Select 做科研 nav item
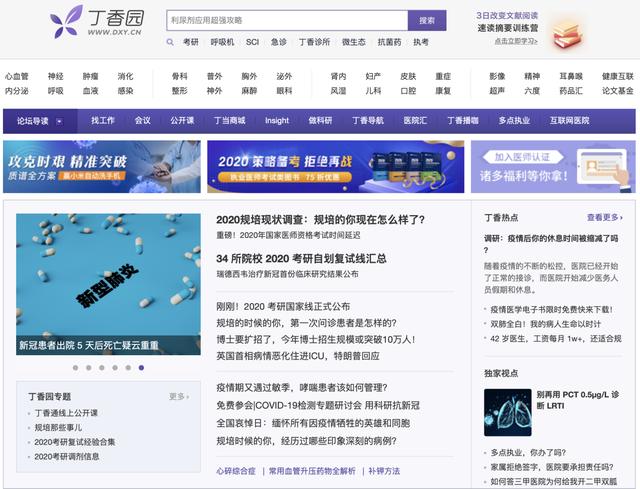 [320, 121]
